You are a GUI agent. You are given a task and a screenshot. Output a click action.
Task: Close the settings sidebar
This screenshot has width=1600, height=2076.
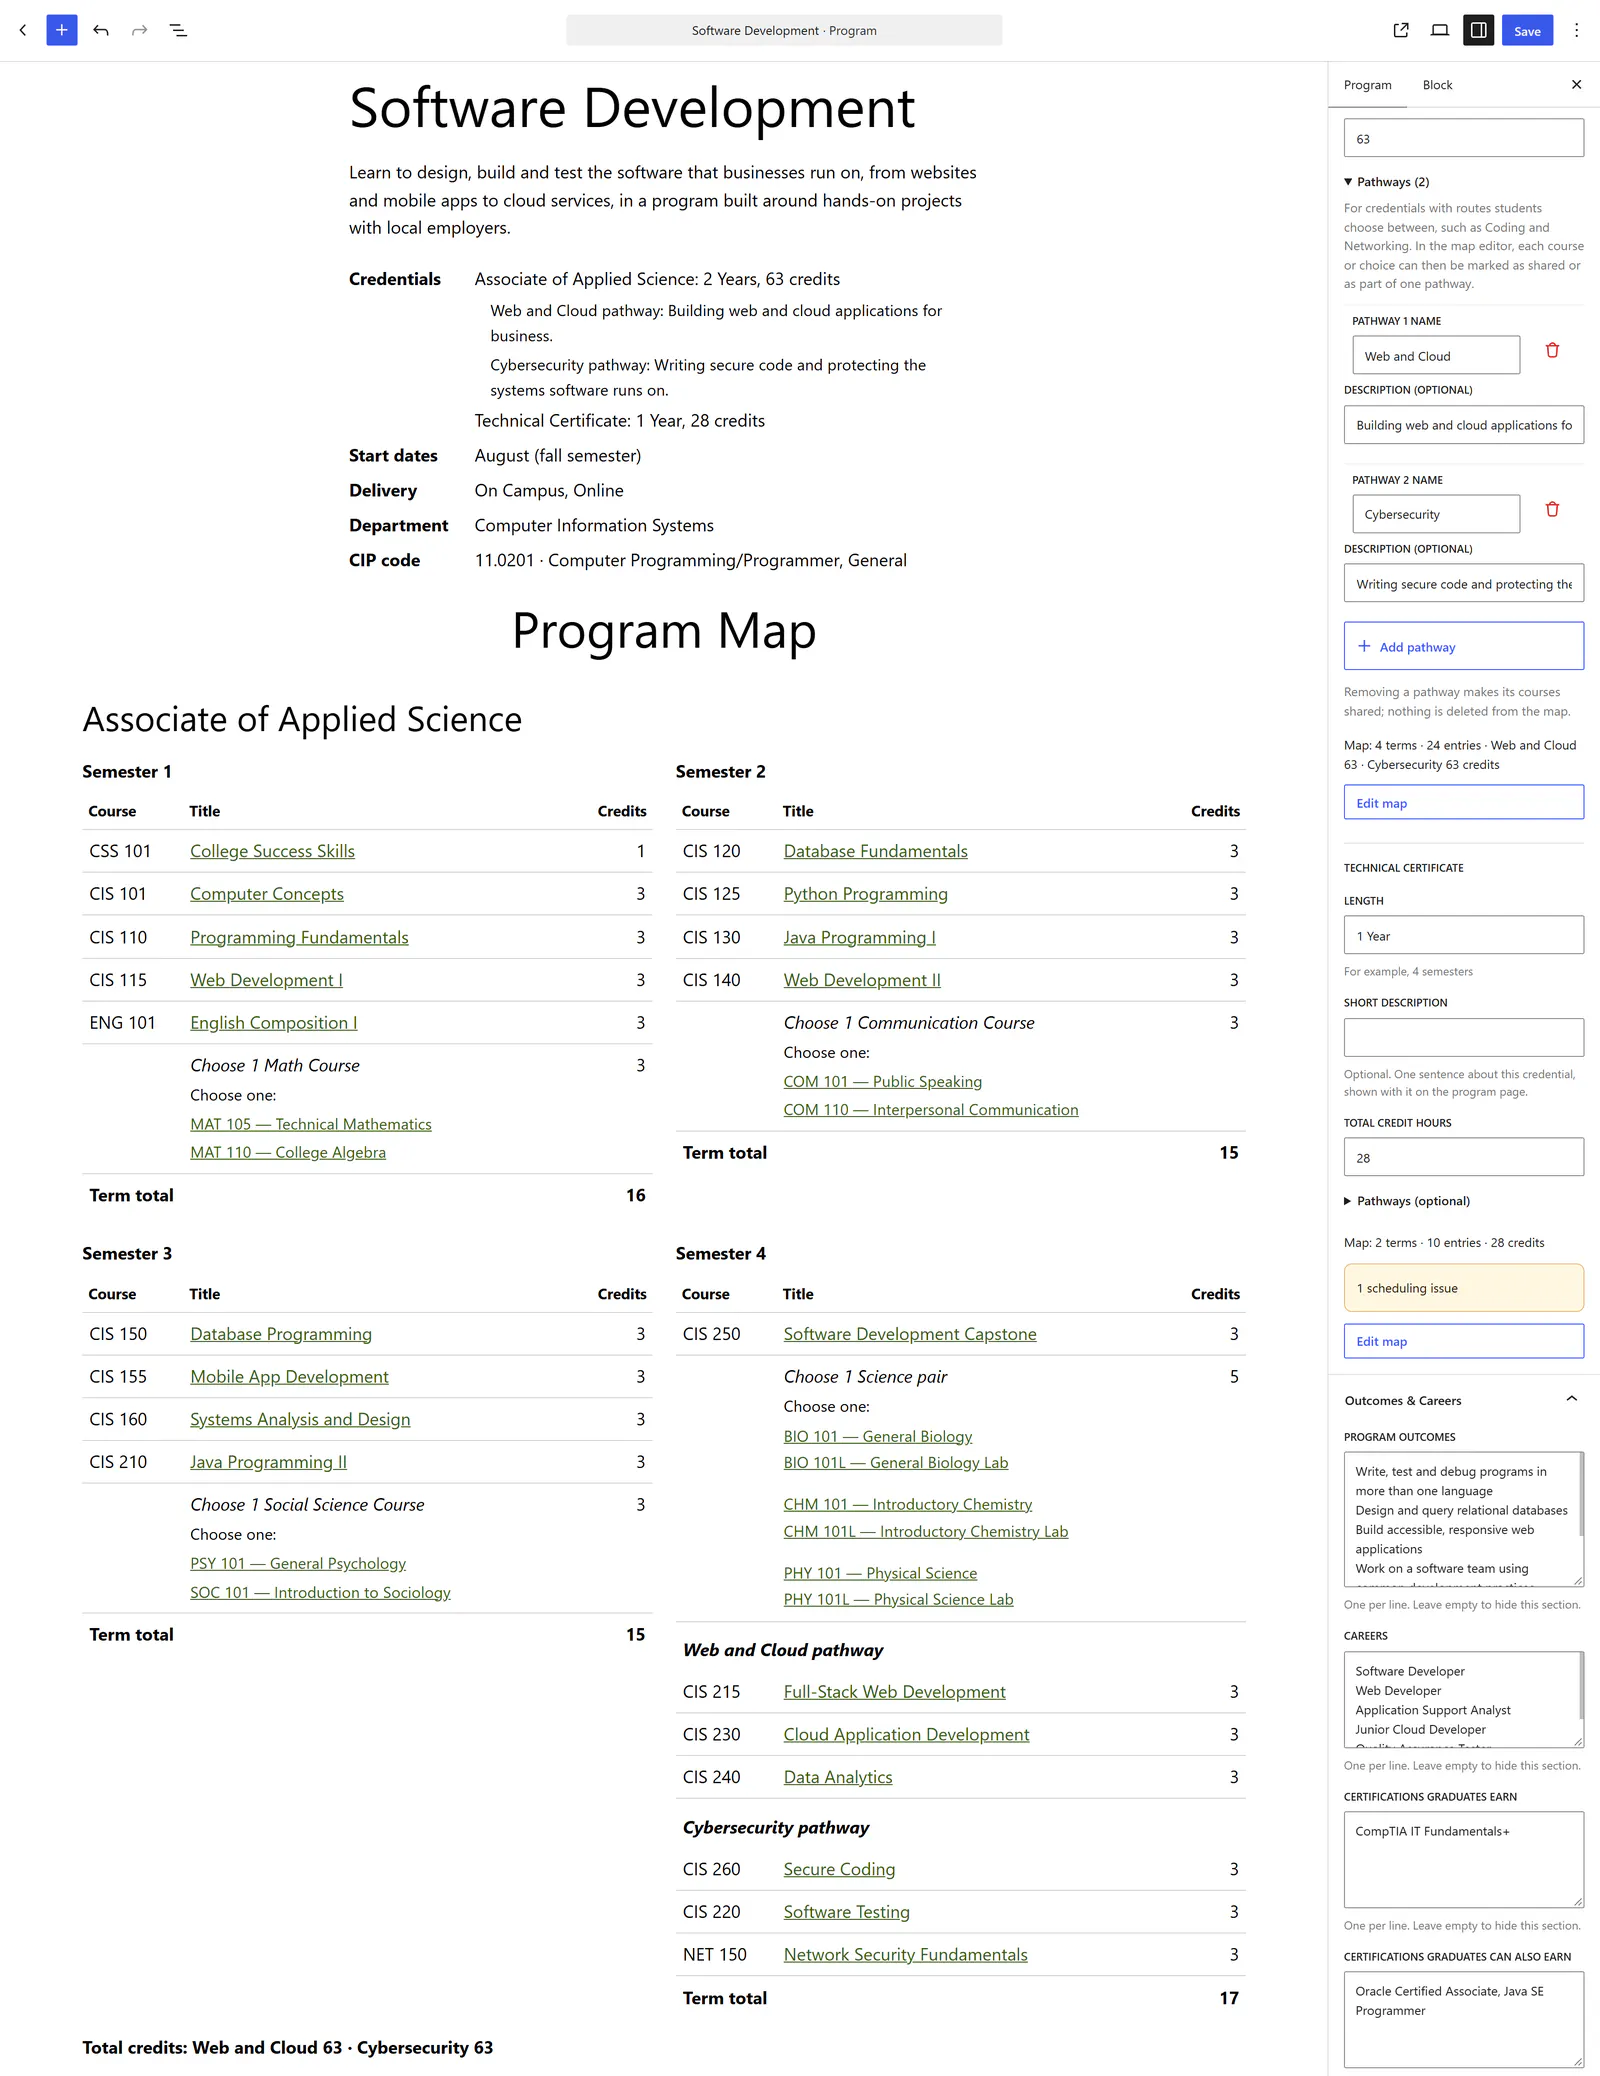click(1576, 85)
